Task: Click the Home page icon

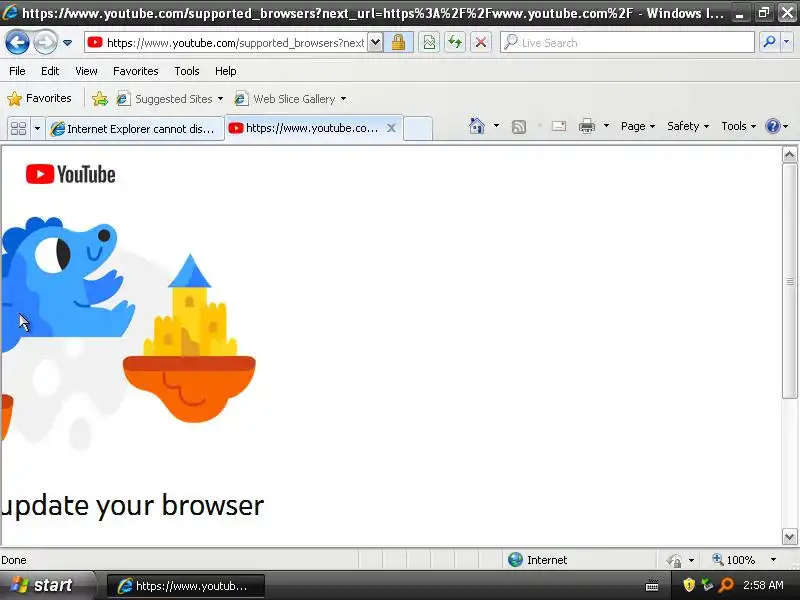Action: [477, 126]
